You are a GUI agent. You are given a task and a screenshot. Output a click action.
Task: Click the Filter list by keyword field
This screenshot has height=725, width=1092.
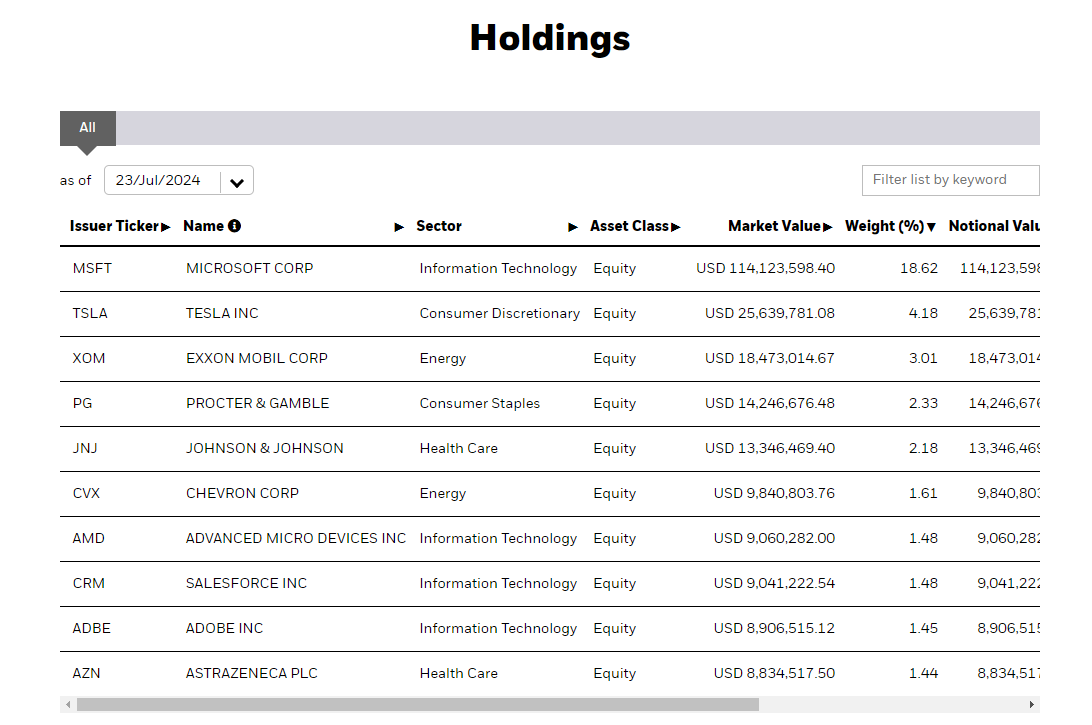point(950,180)
